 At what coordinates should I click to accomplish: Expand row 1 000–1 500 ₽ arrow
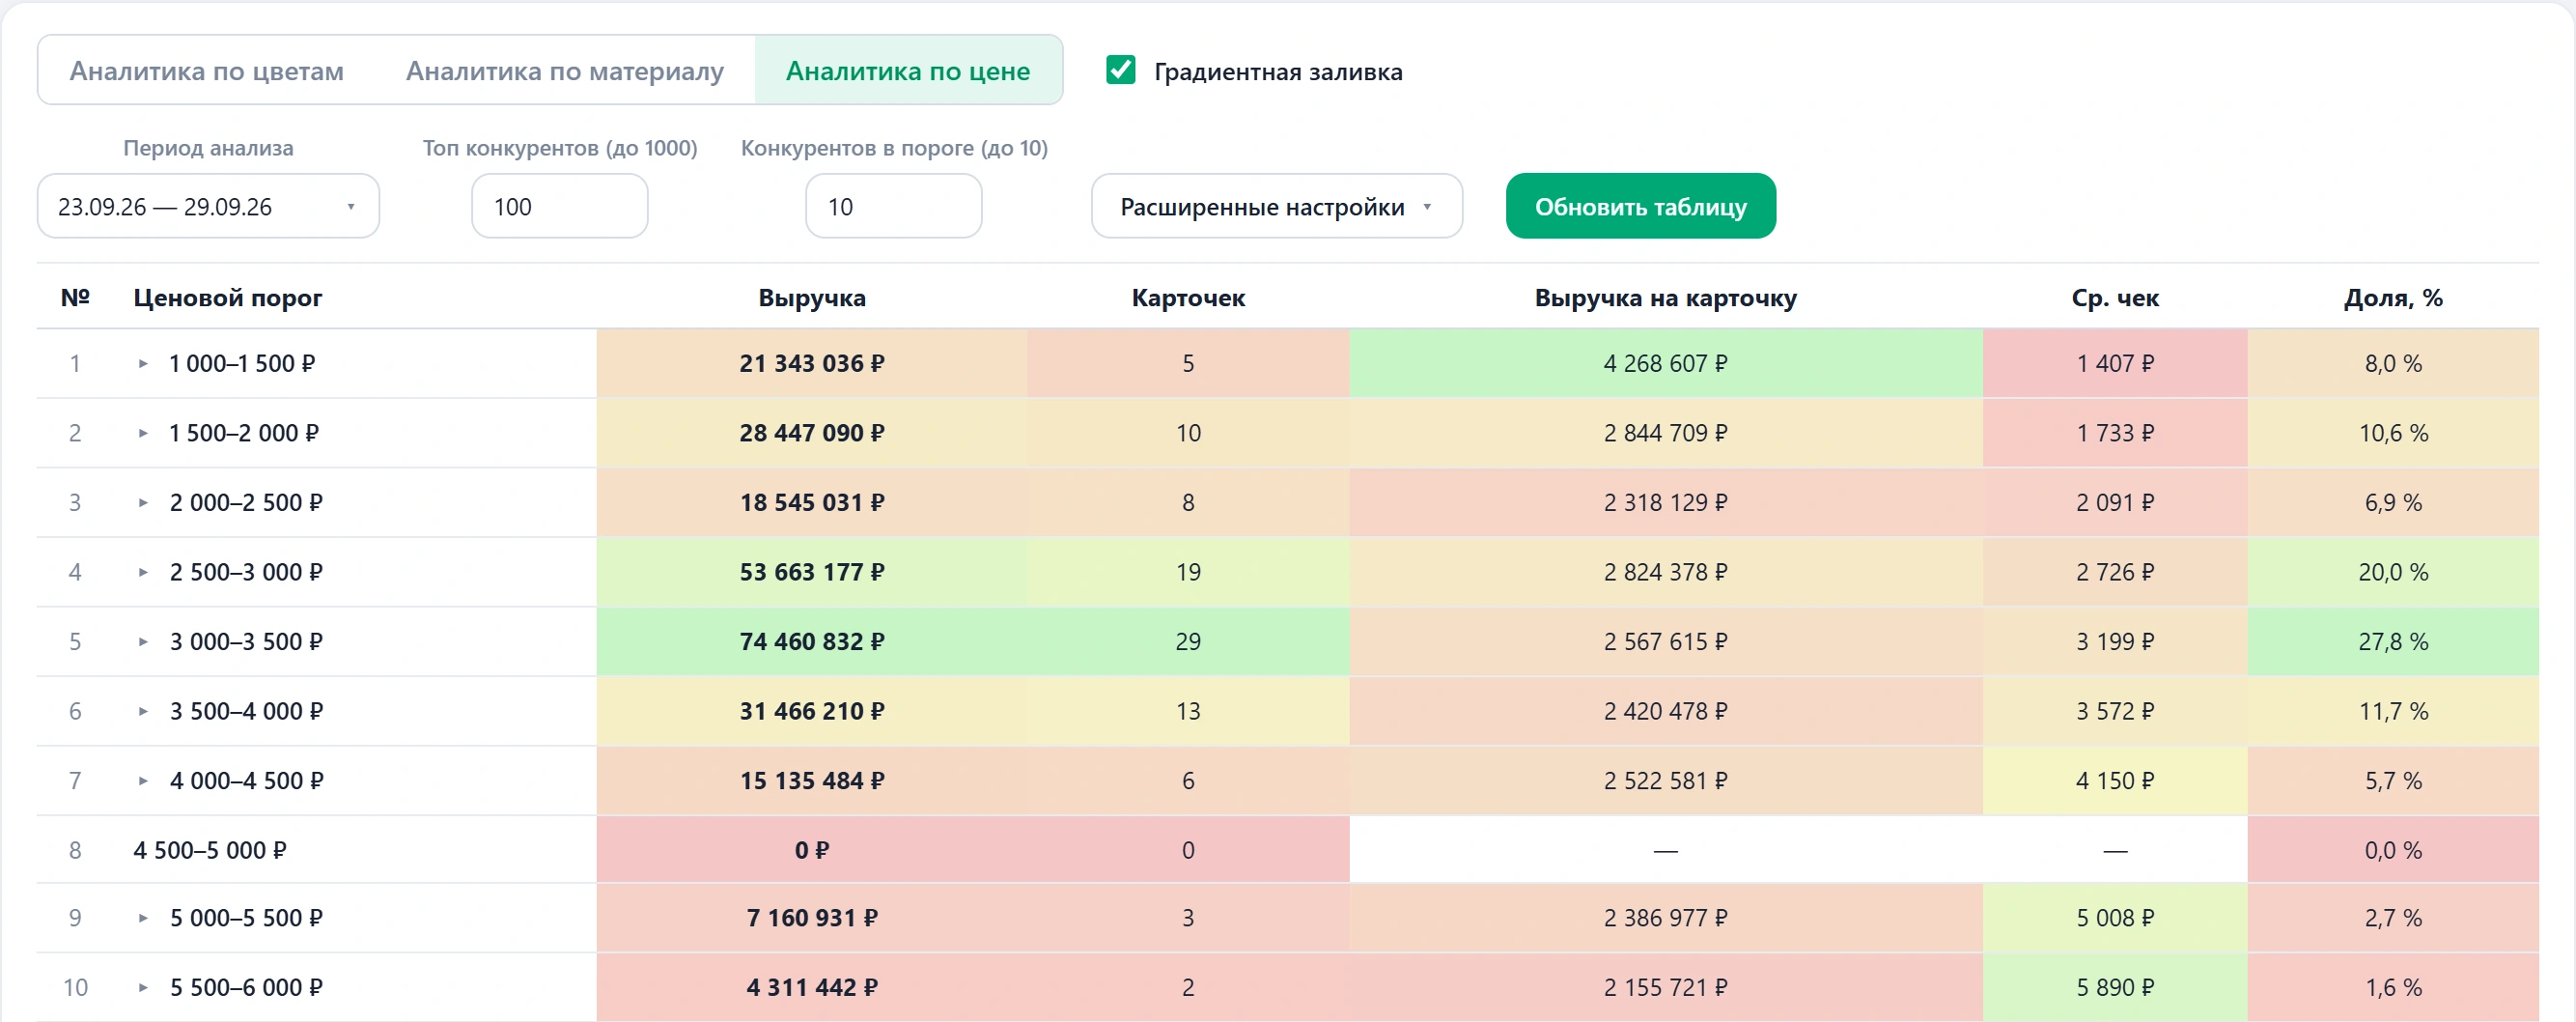click(x=143, y=364)
